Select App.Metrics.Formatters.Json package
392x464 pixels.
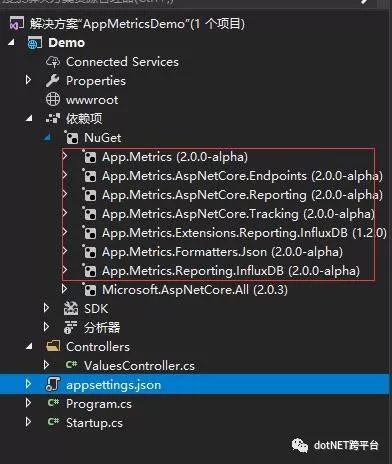[x=222, y=252]
